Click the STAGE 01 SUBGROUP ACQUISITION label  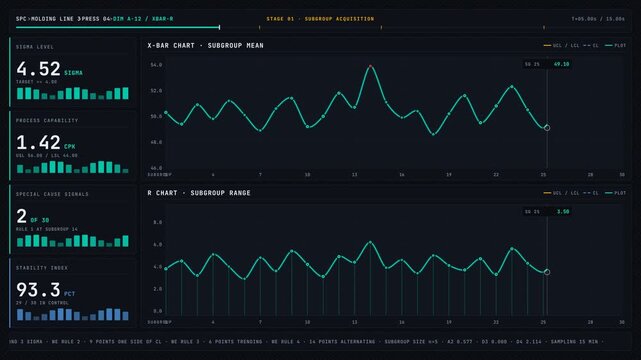click(320, 19)
